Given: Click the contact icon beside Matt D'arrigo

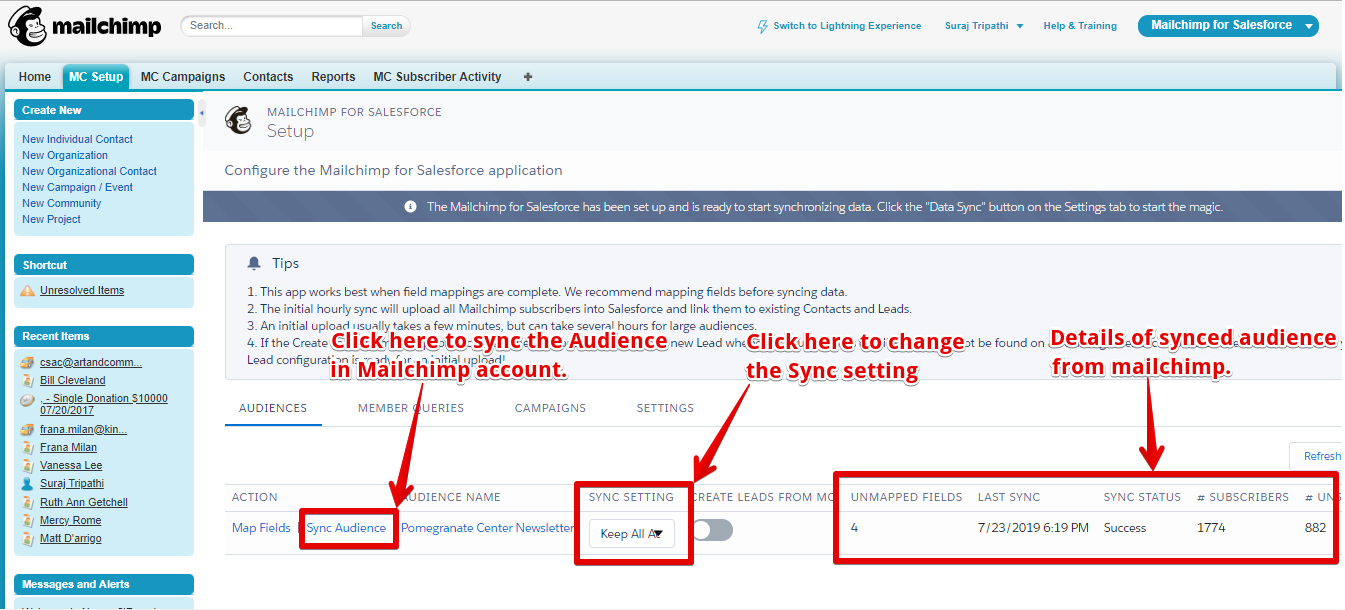Looking at the screenshot, I should (28, 539).
